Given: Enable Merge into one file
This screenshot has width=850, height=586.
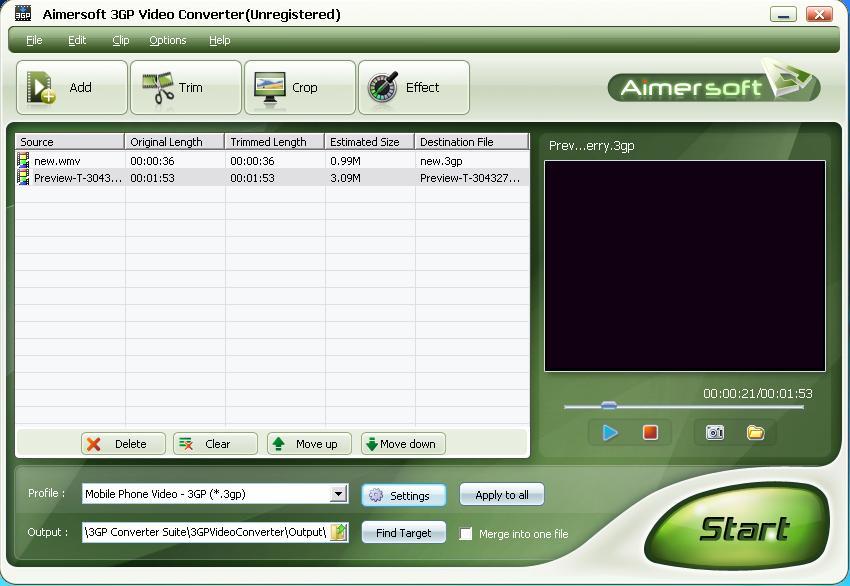Looking at the screenshot, I should pyautogui.click(x=465, y=534).
